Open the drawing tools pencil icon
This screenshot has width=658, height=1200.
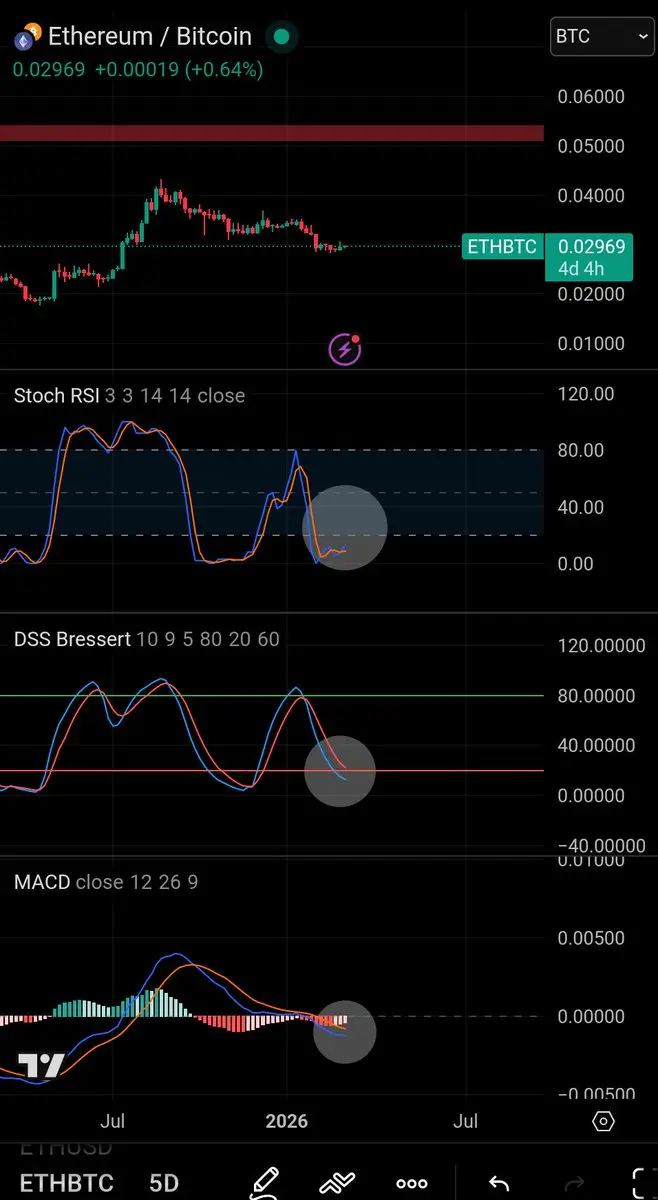264,1182
